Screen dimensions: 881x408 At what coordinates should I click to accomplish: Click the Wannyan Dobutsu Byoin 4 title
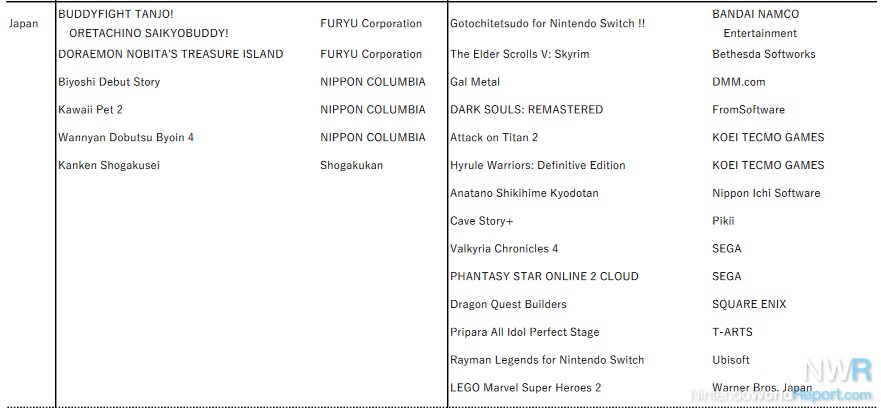pyautogui.click(x=126, y=137)
